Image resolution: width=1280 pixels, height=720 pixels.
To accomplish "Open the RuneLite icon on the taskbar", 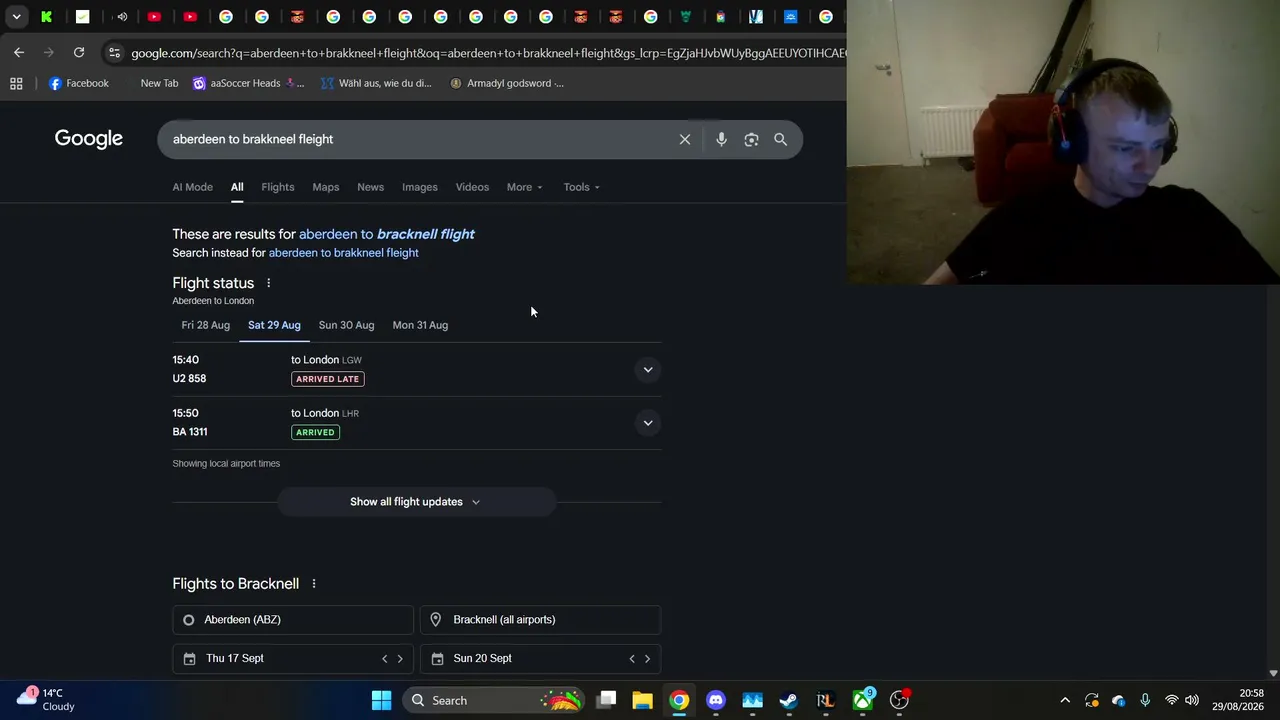I will 825,700.
